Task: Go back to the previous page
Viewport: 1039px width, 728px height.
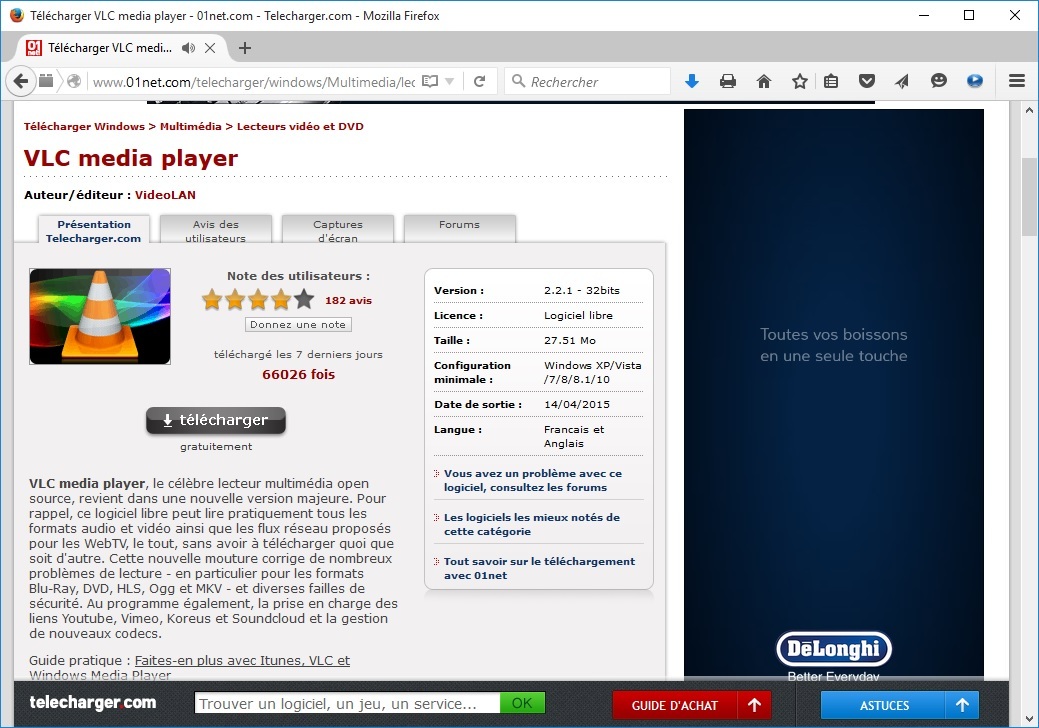Action: tap(21, 81)
